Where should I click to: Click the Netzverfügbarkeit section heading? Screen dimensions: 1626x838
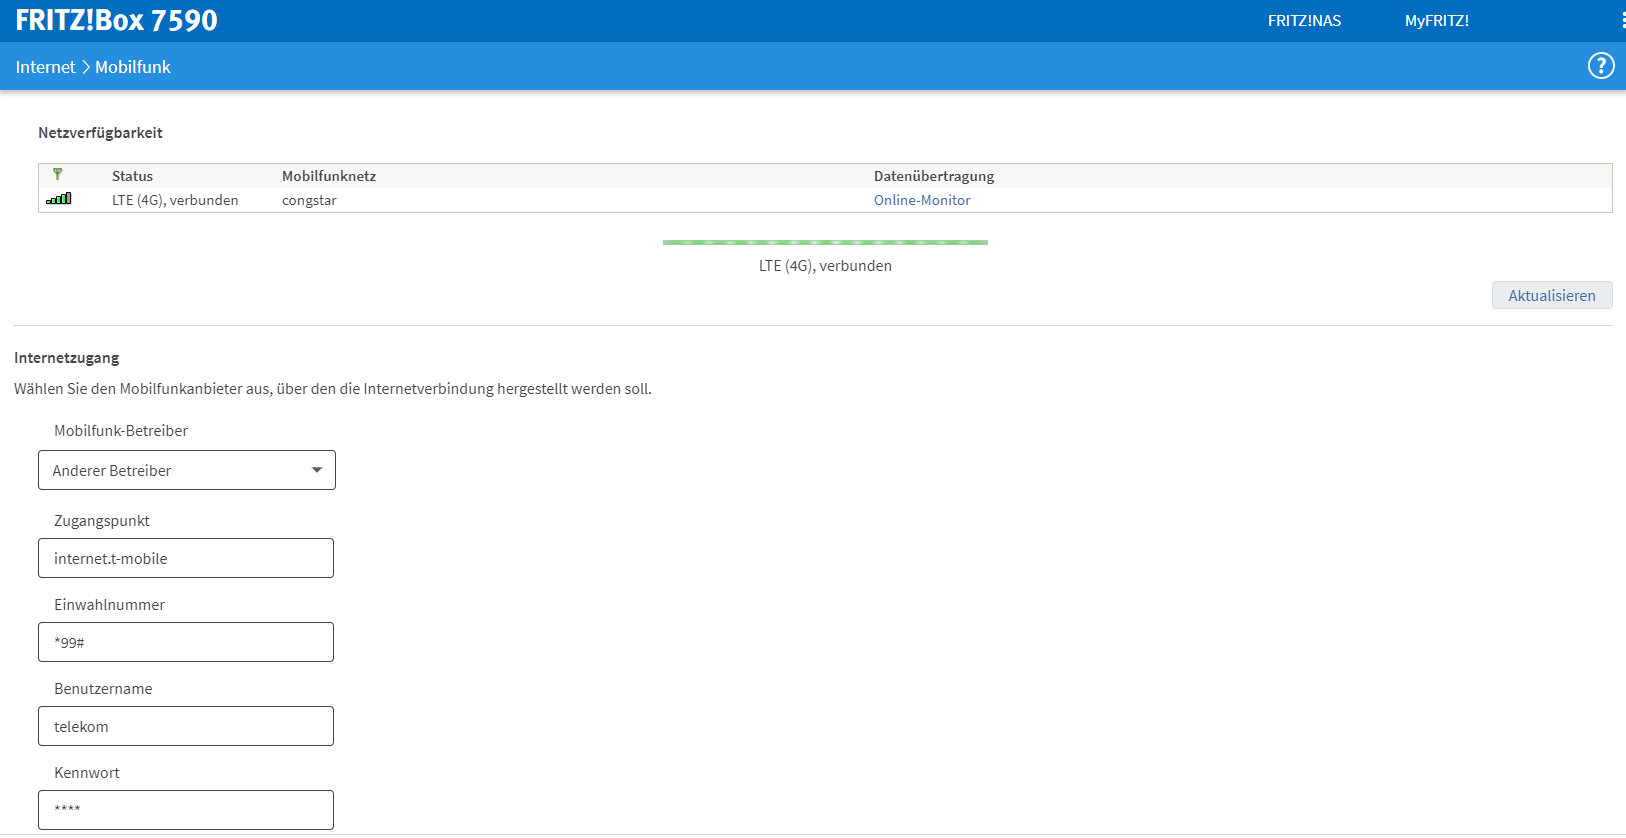(x=100, y=133)
